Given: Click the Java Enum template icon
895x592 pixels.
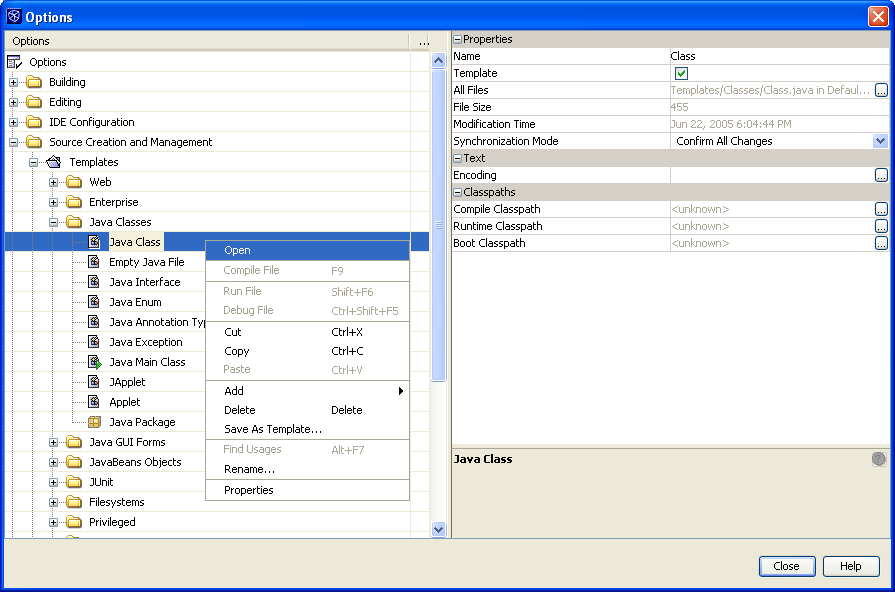Looking at the screenshot, I should coord(94,302).
